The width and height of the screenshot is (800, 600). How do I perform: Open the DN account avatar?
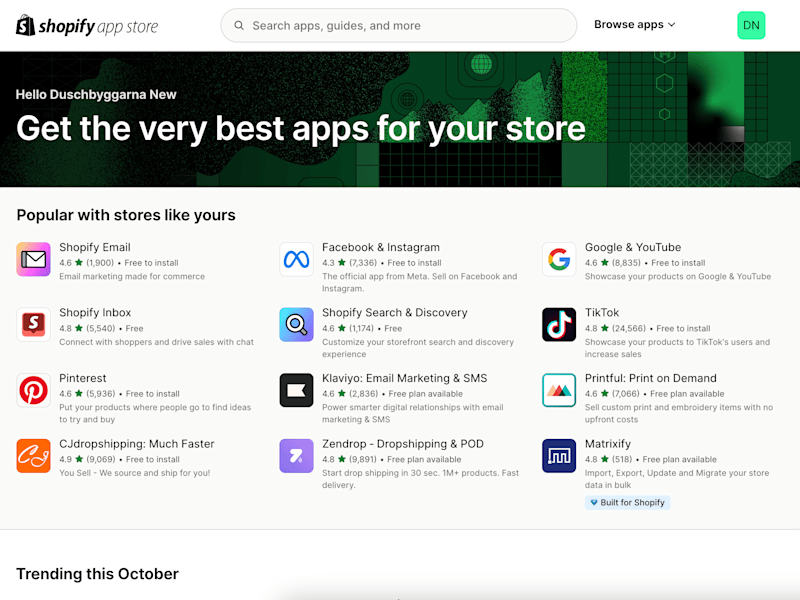click(751, 26)
